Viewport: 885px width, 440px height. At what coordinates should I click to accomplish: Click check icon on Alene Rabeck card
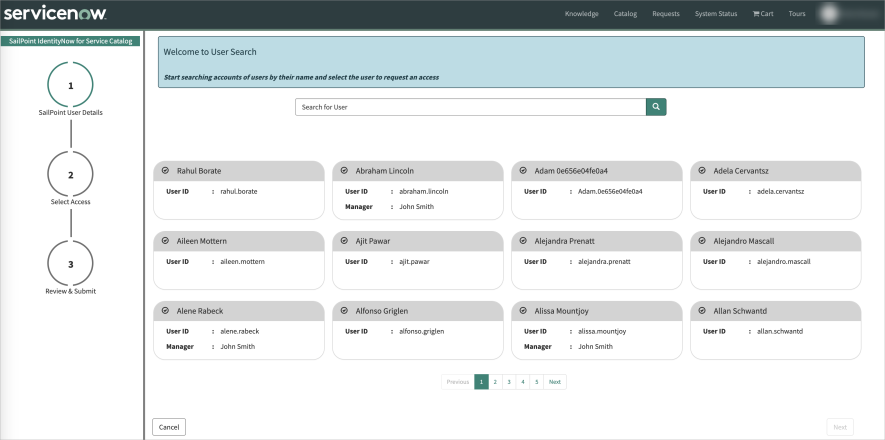coord(165,310)
